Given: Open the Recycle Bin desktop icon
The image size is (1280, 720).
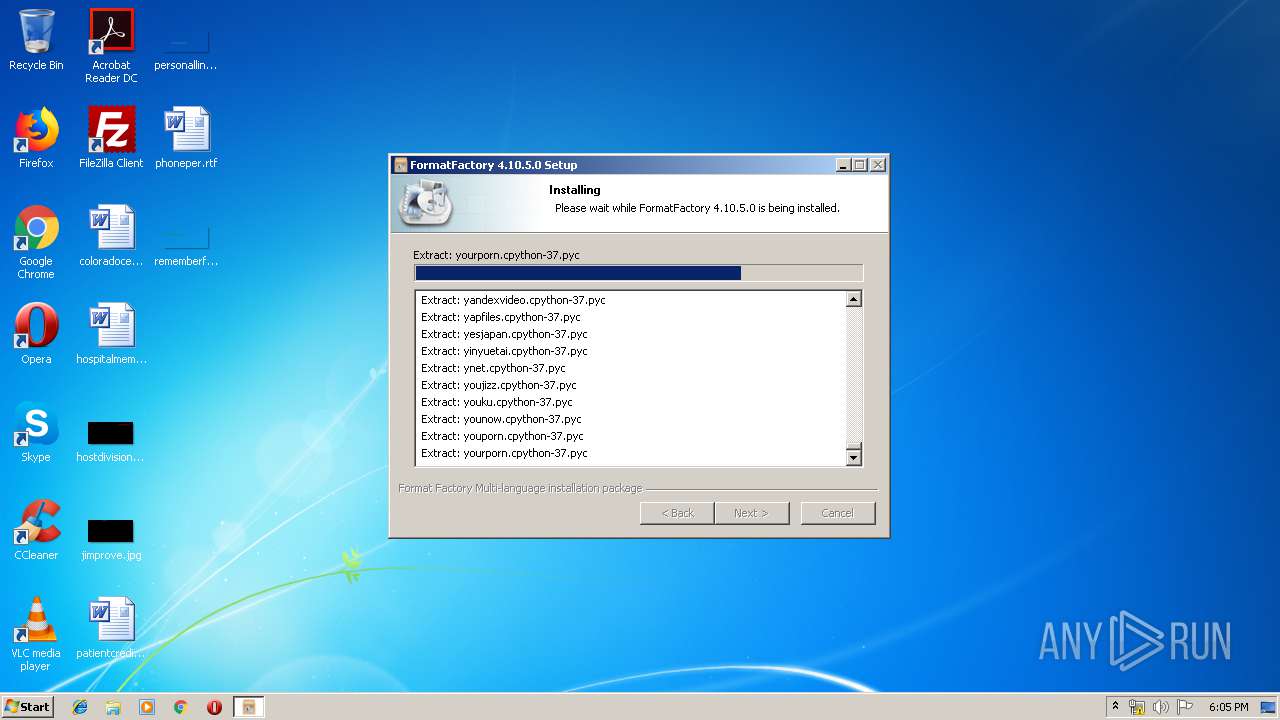Looking at the screenshot, I should [36, 40].
